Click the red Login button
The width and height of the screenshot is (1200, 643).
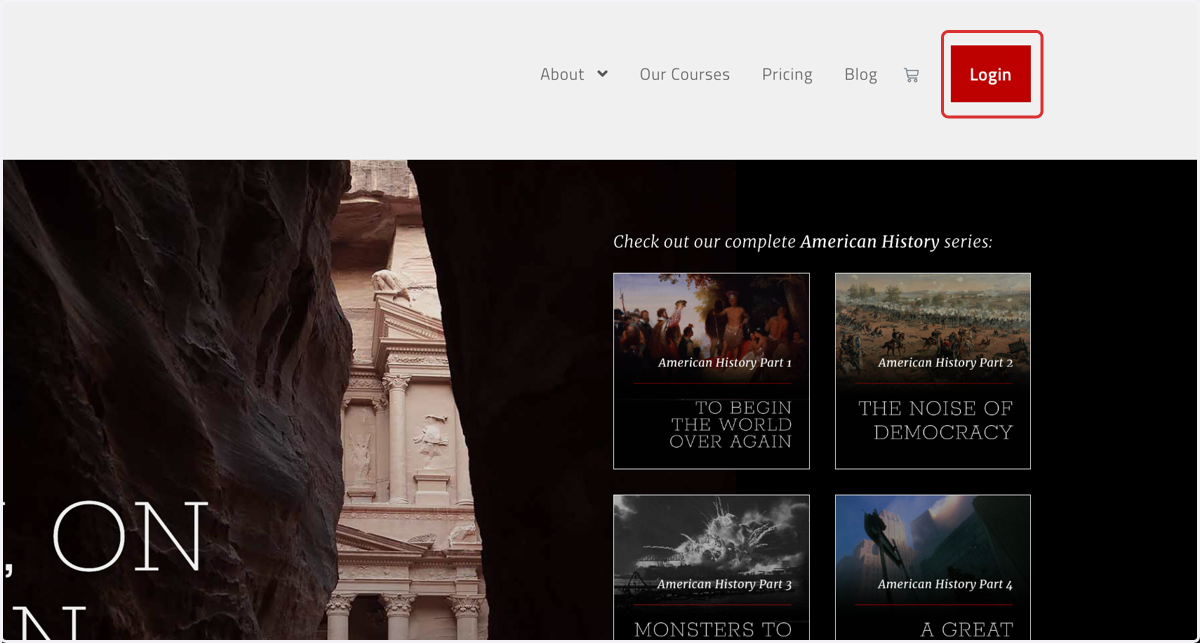[991, 74]
